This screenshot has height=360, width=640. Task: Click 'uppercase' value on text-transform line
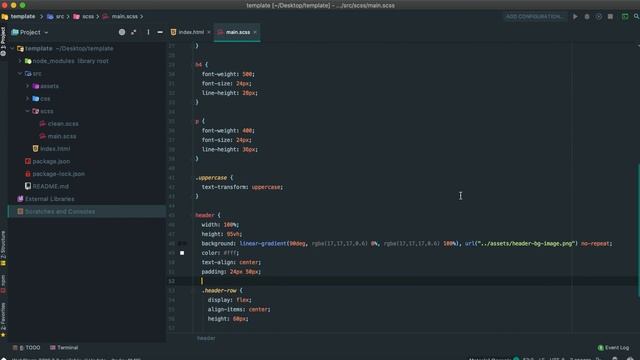[266, 187]
